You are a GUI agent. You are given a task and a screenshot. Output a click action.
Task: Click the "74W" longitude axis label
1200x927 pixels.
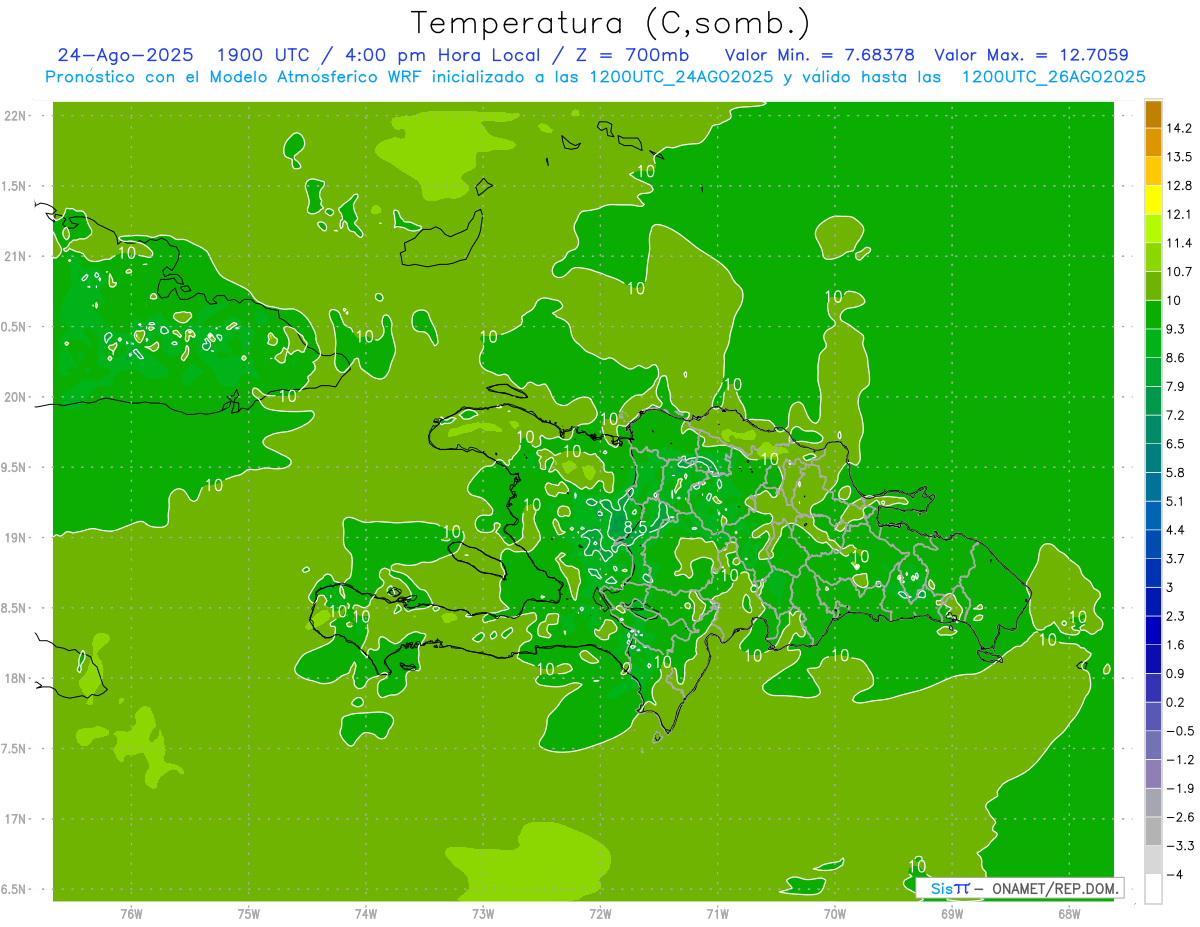(366, 914)
